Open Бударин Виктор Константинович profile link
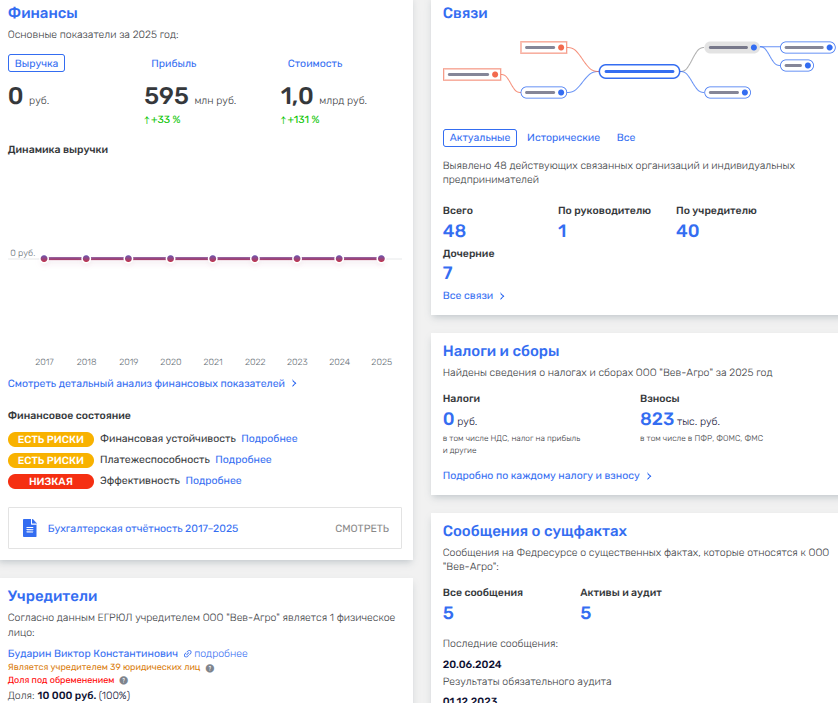This screenshot has height=703, width=838. [93, 654]
